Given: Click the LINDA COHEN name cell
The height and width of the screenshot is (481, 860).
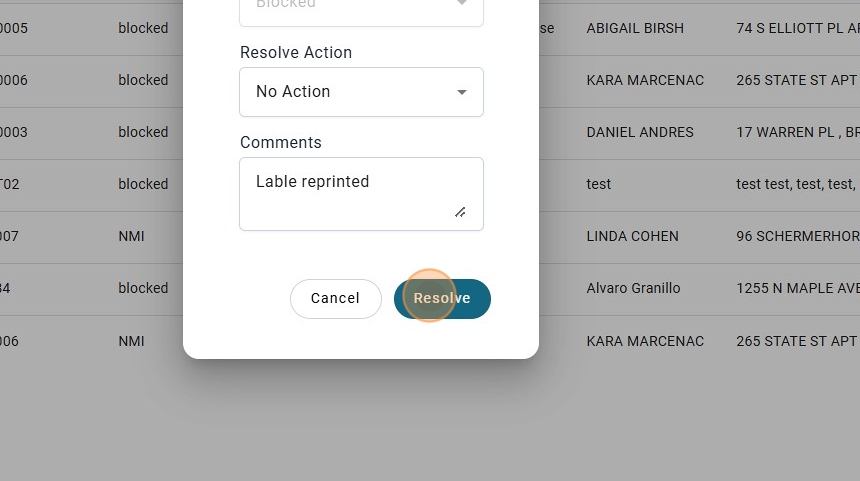Looking at the screenshot, I should pos(632,236).
